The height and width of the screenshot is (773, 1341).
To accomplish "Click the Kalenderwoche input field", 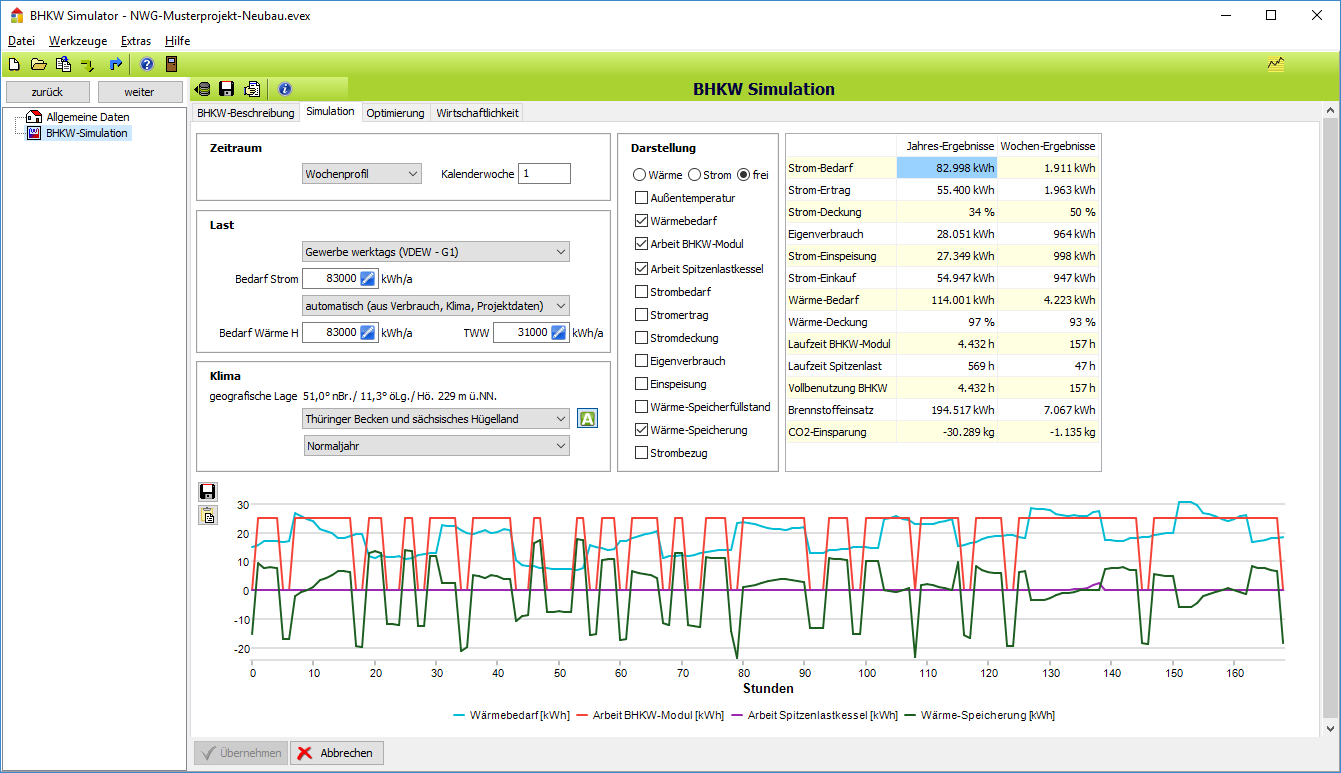I will click(544, 174).
